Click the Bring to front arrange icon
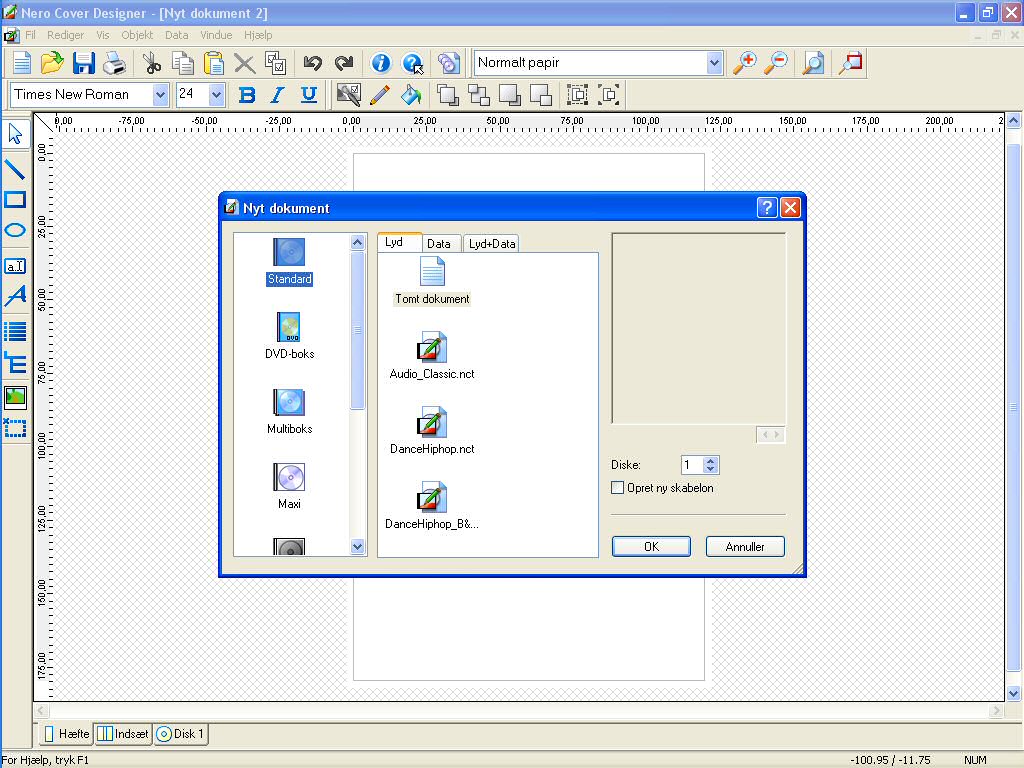This screenshot has width=1024, height=768. click(447, 95)
